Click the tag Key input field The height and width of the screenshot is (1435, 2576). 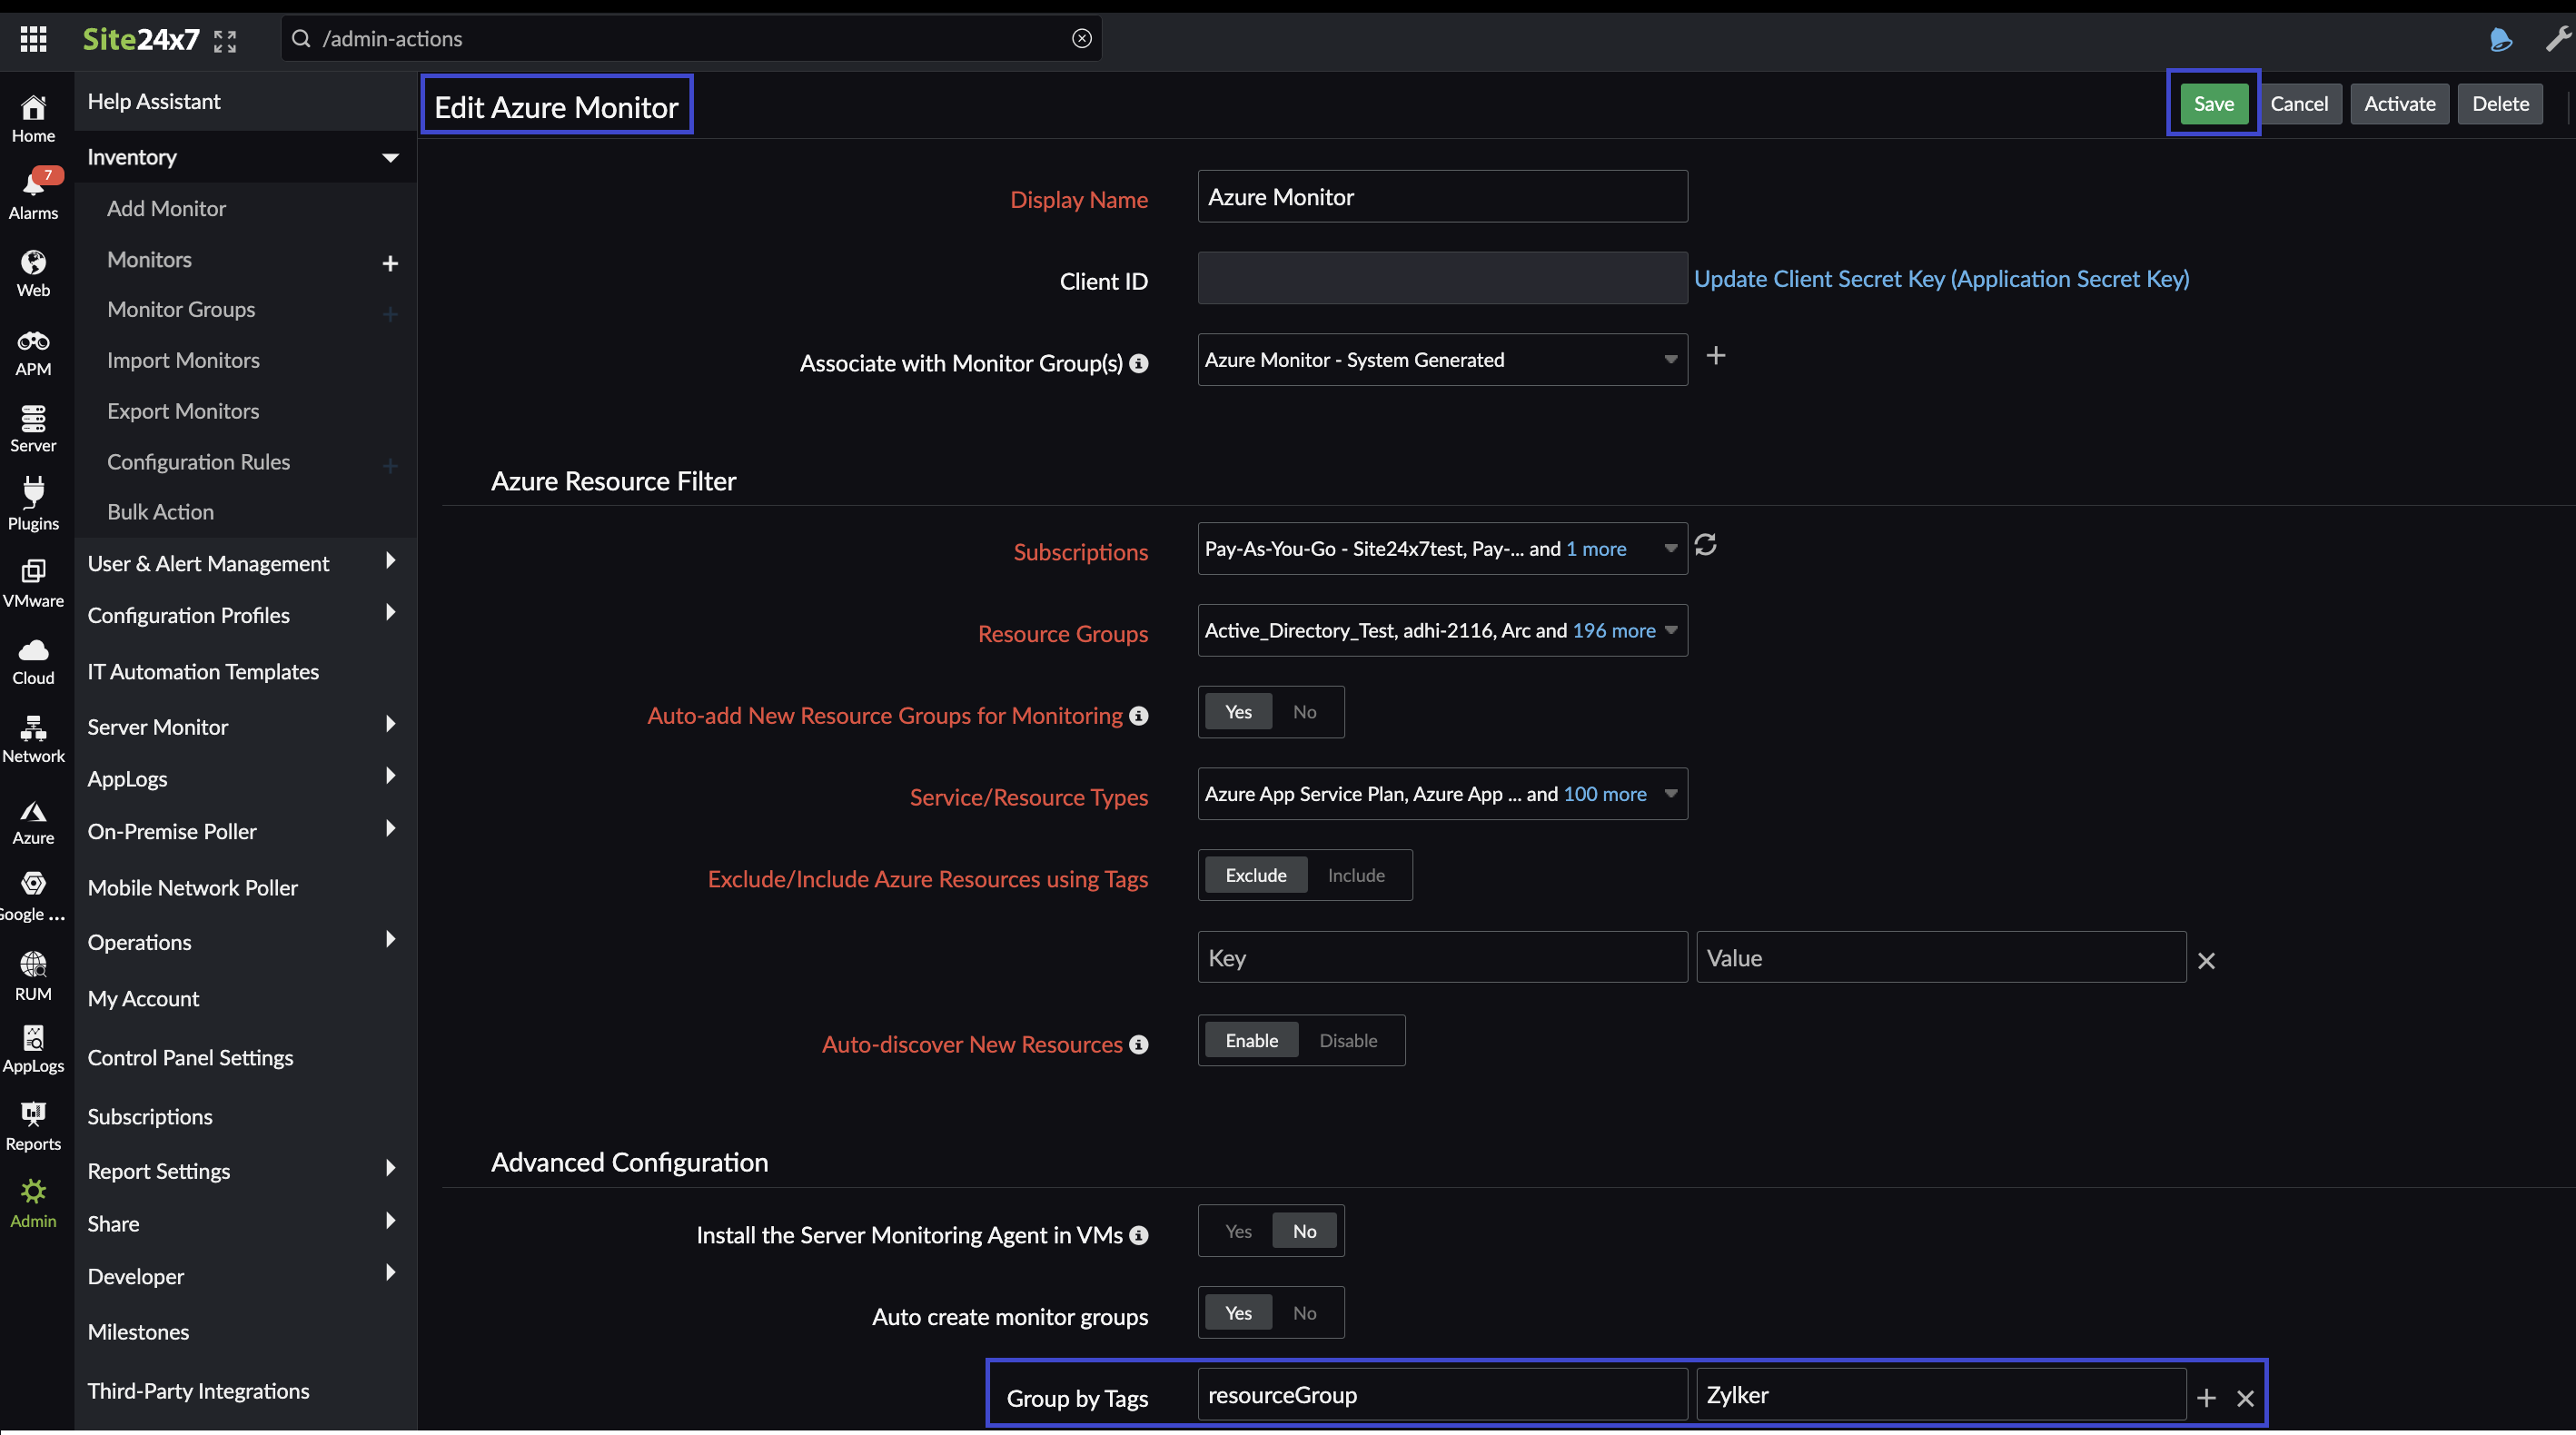pyautogui.click(x=1442, y=958)
